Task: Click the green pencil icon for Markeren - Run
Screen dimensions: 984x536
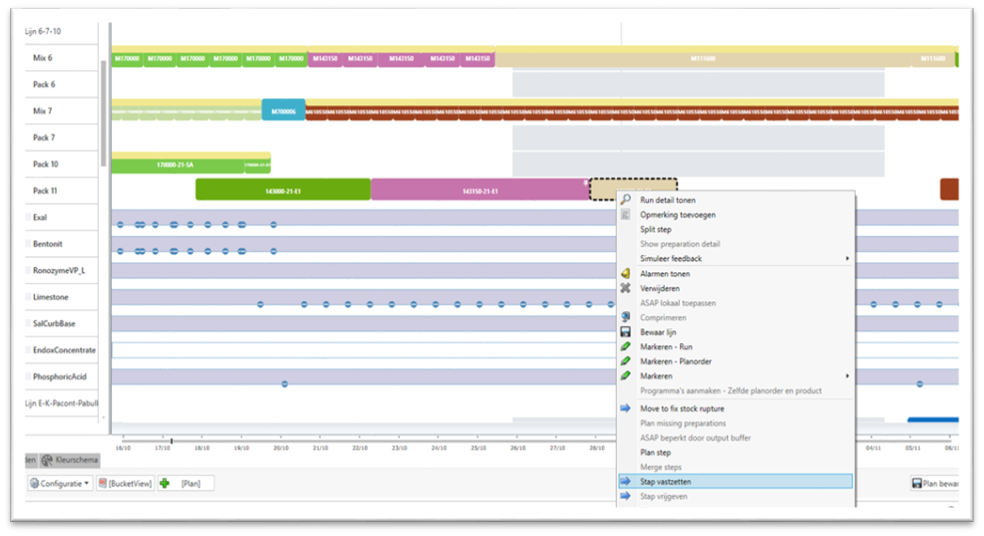Action: [626, 347]
